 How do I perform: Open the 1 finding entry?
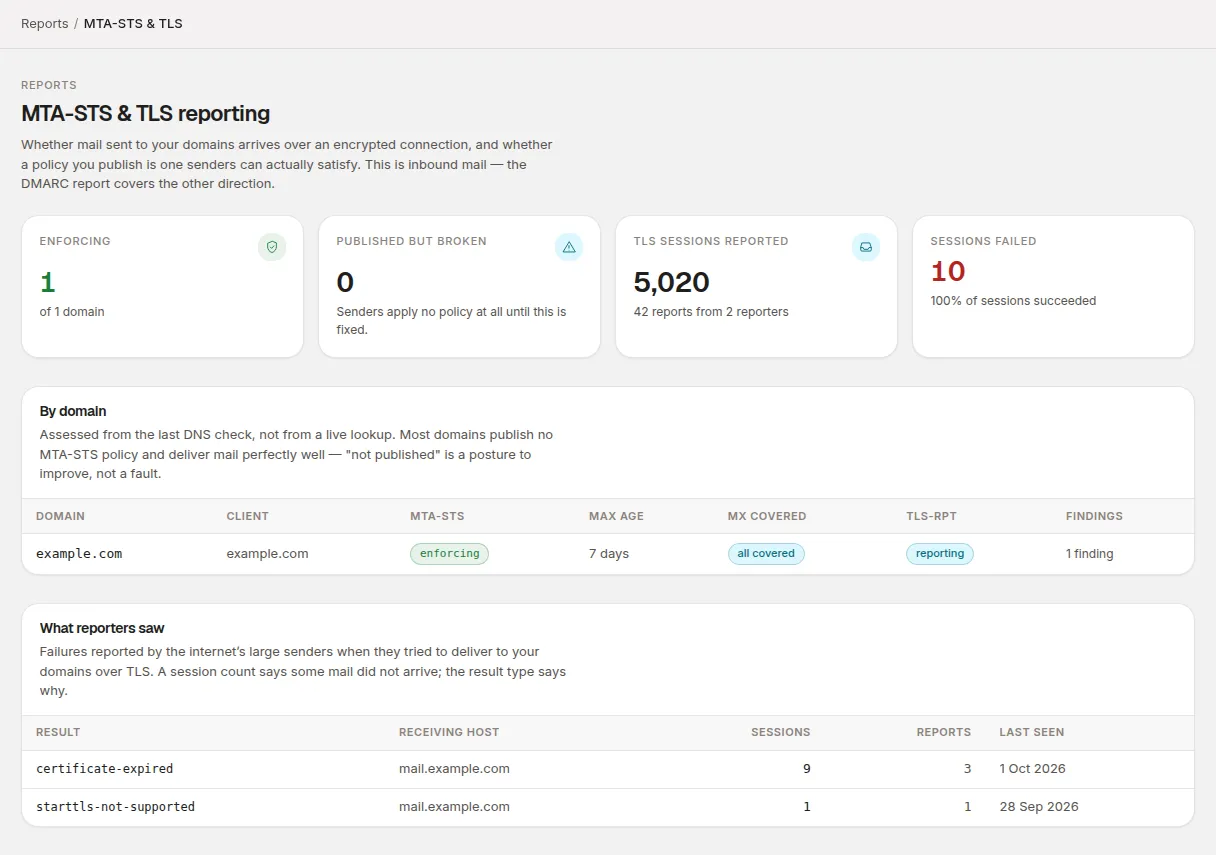(1089, 553)
